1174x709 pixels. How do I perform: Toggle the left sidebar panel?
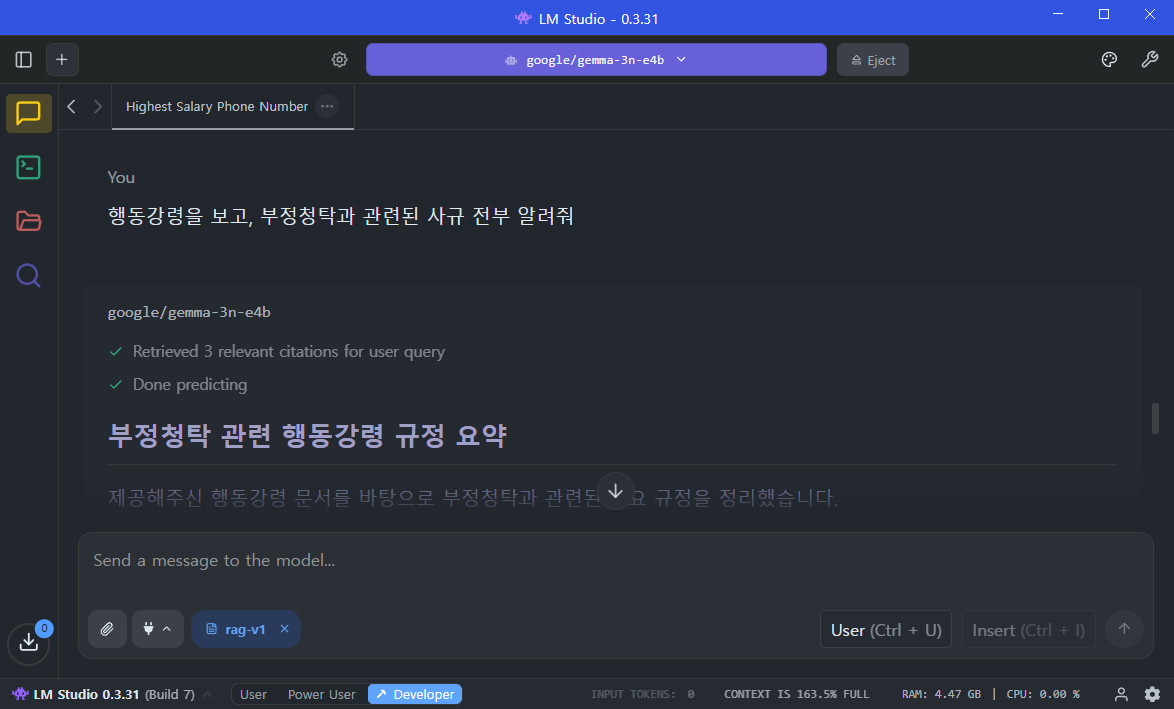(24, 60)
